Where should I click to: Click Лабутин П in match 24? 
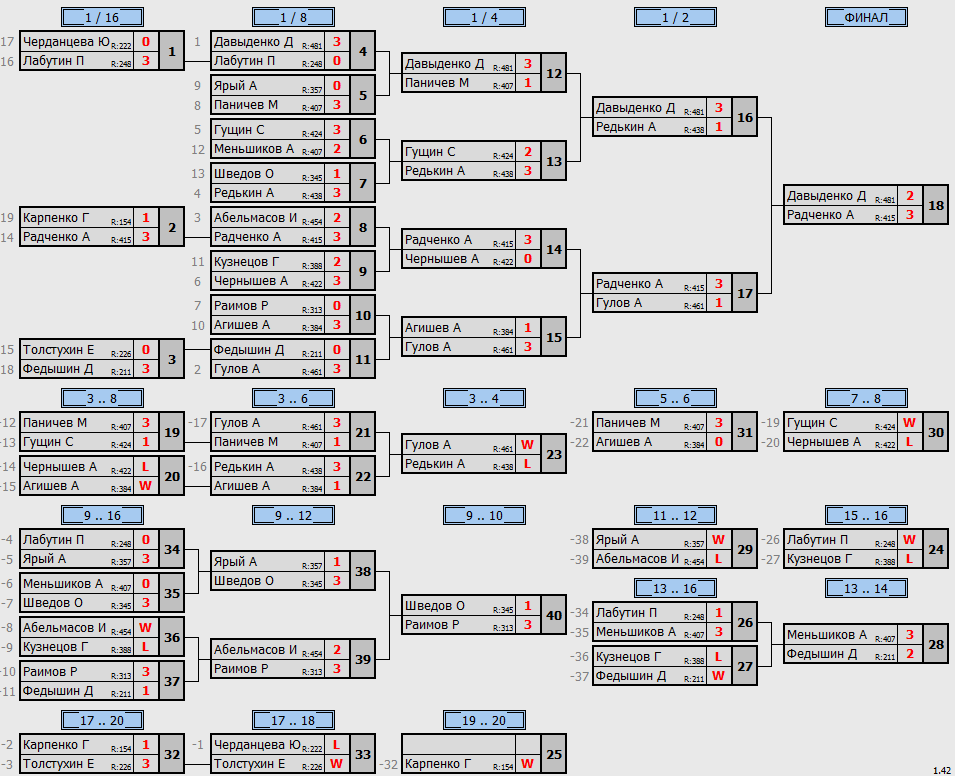tap(817, 540)
